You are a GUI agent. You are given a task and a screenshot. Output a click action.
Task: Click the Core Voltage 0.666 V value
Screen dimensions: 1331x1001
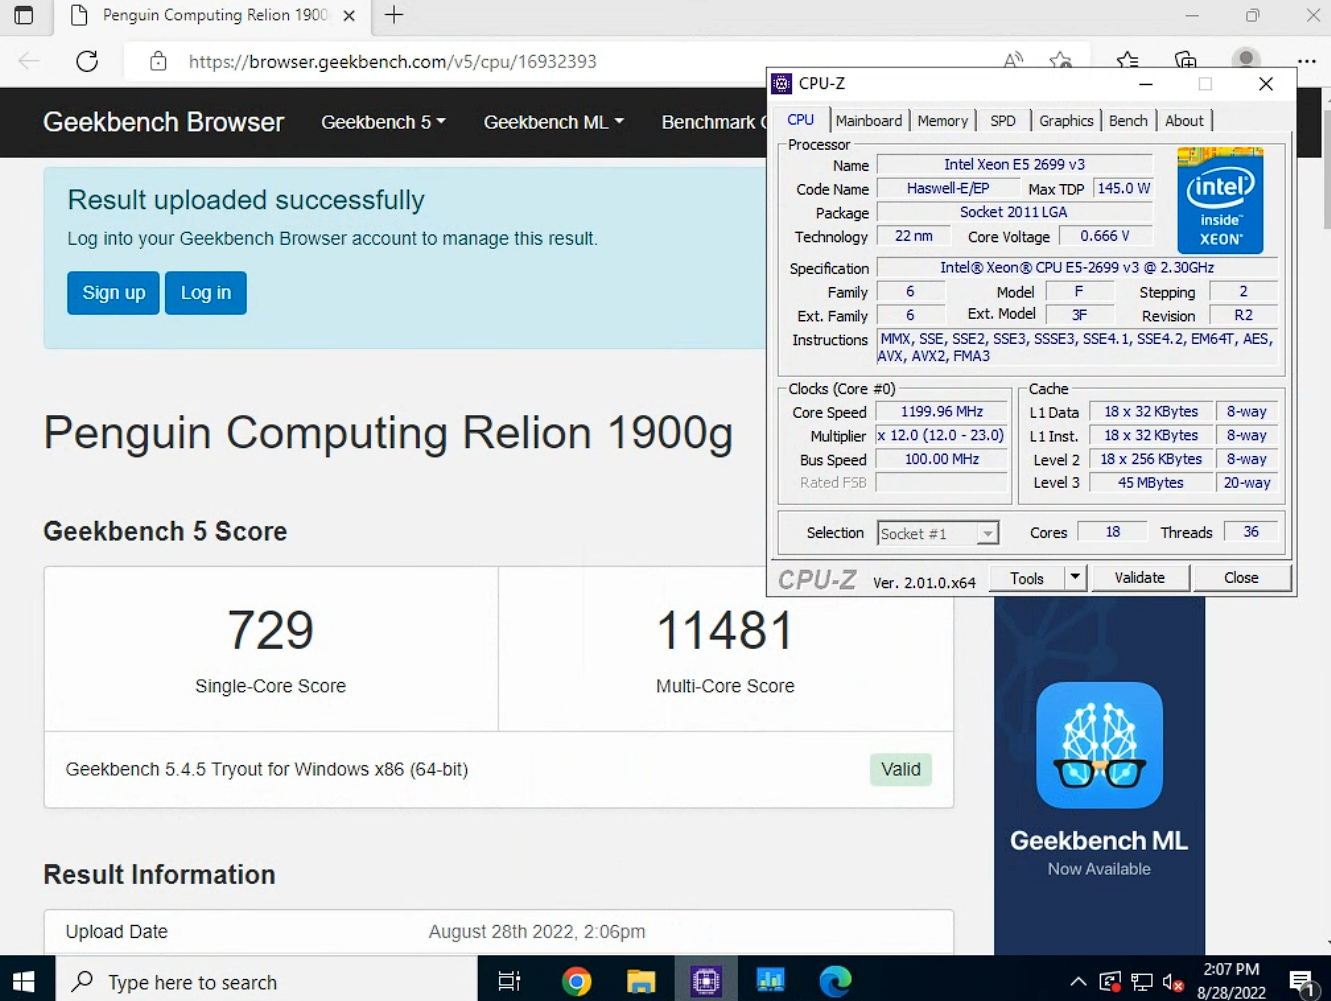point(1105,236)
